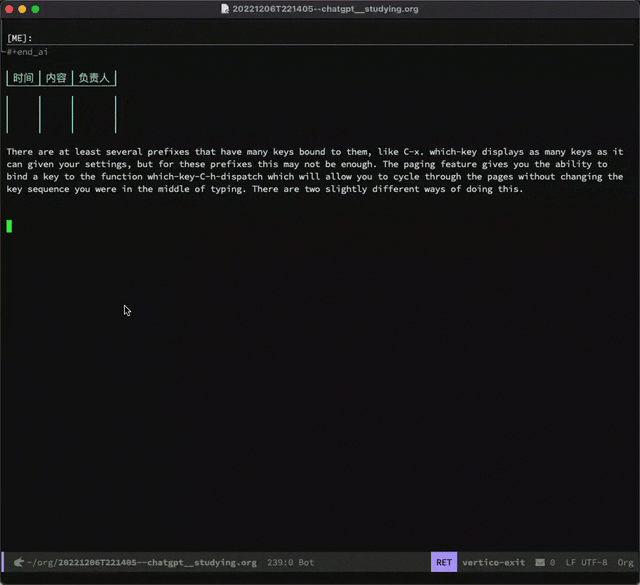Click the window title 20221206T221405--chatgpt__studying.org
Viewport: 640px width, 585px height.
click(325, 9)
